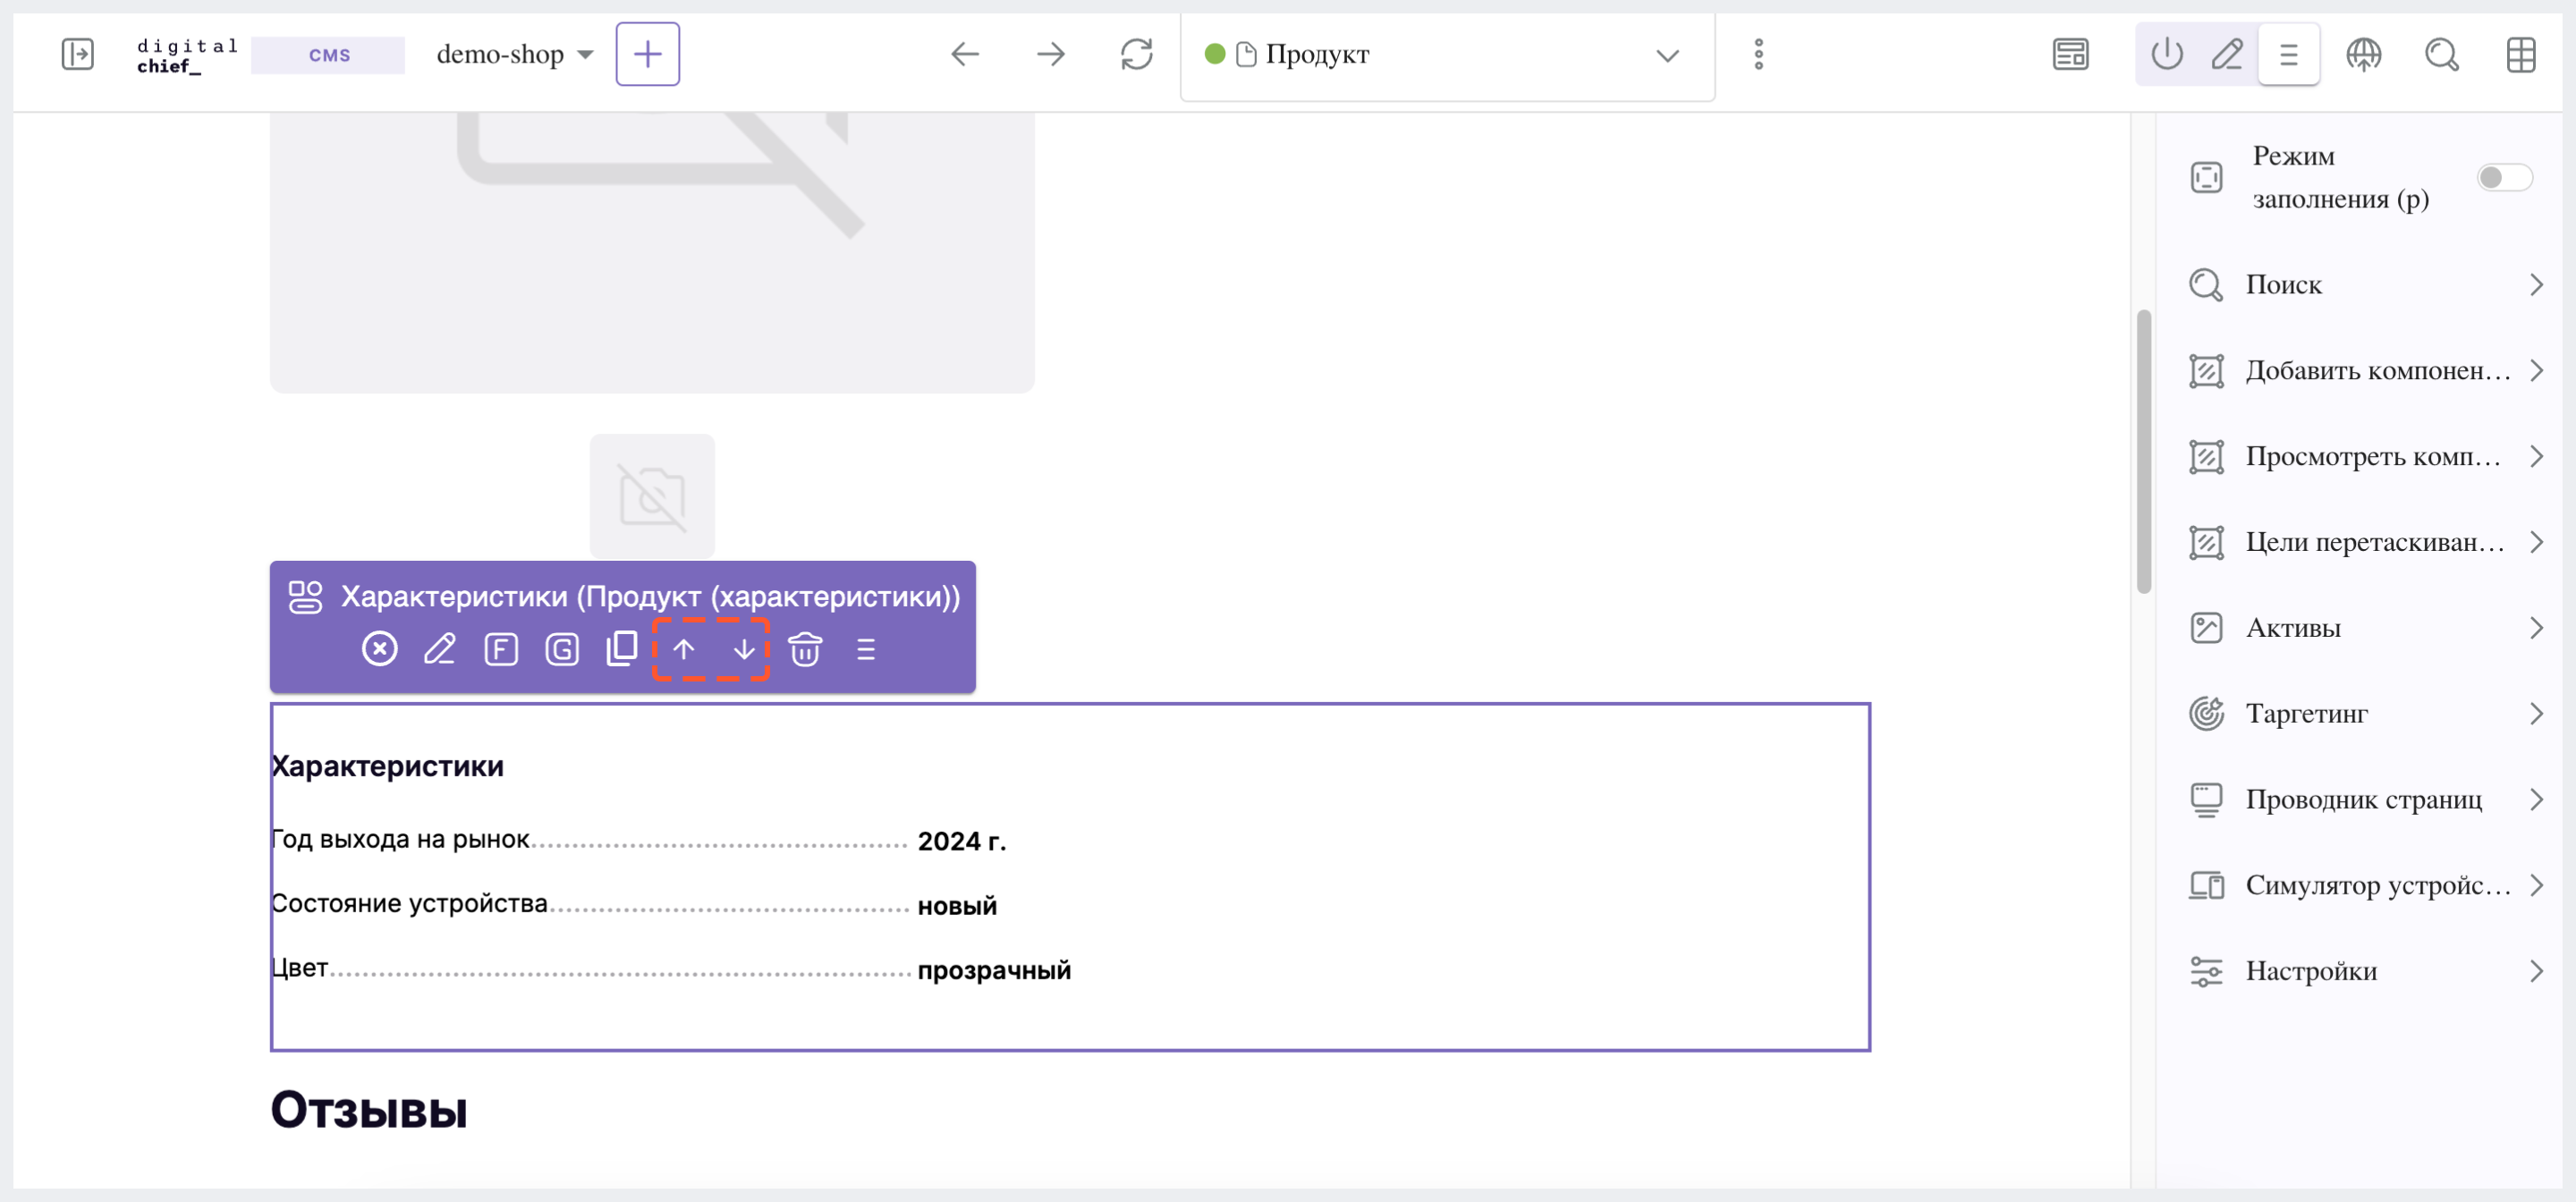This screenshot has height=1202, width=2576.
Task: Open the demo-shop project dropdown
Action: point(515,54)
